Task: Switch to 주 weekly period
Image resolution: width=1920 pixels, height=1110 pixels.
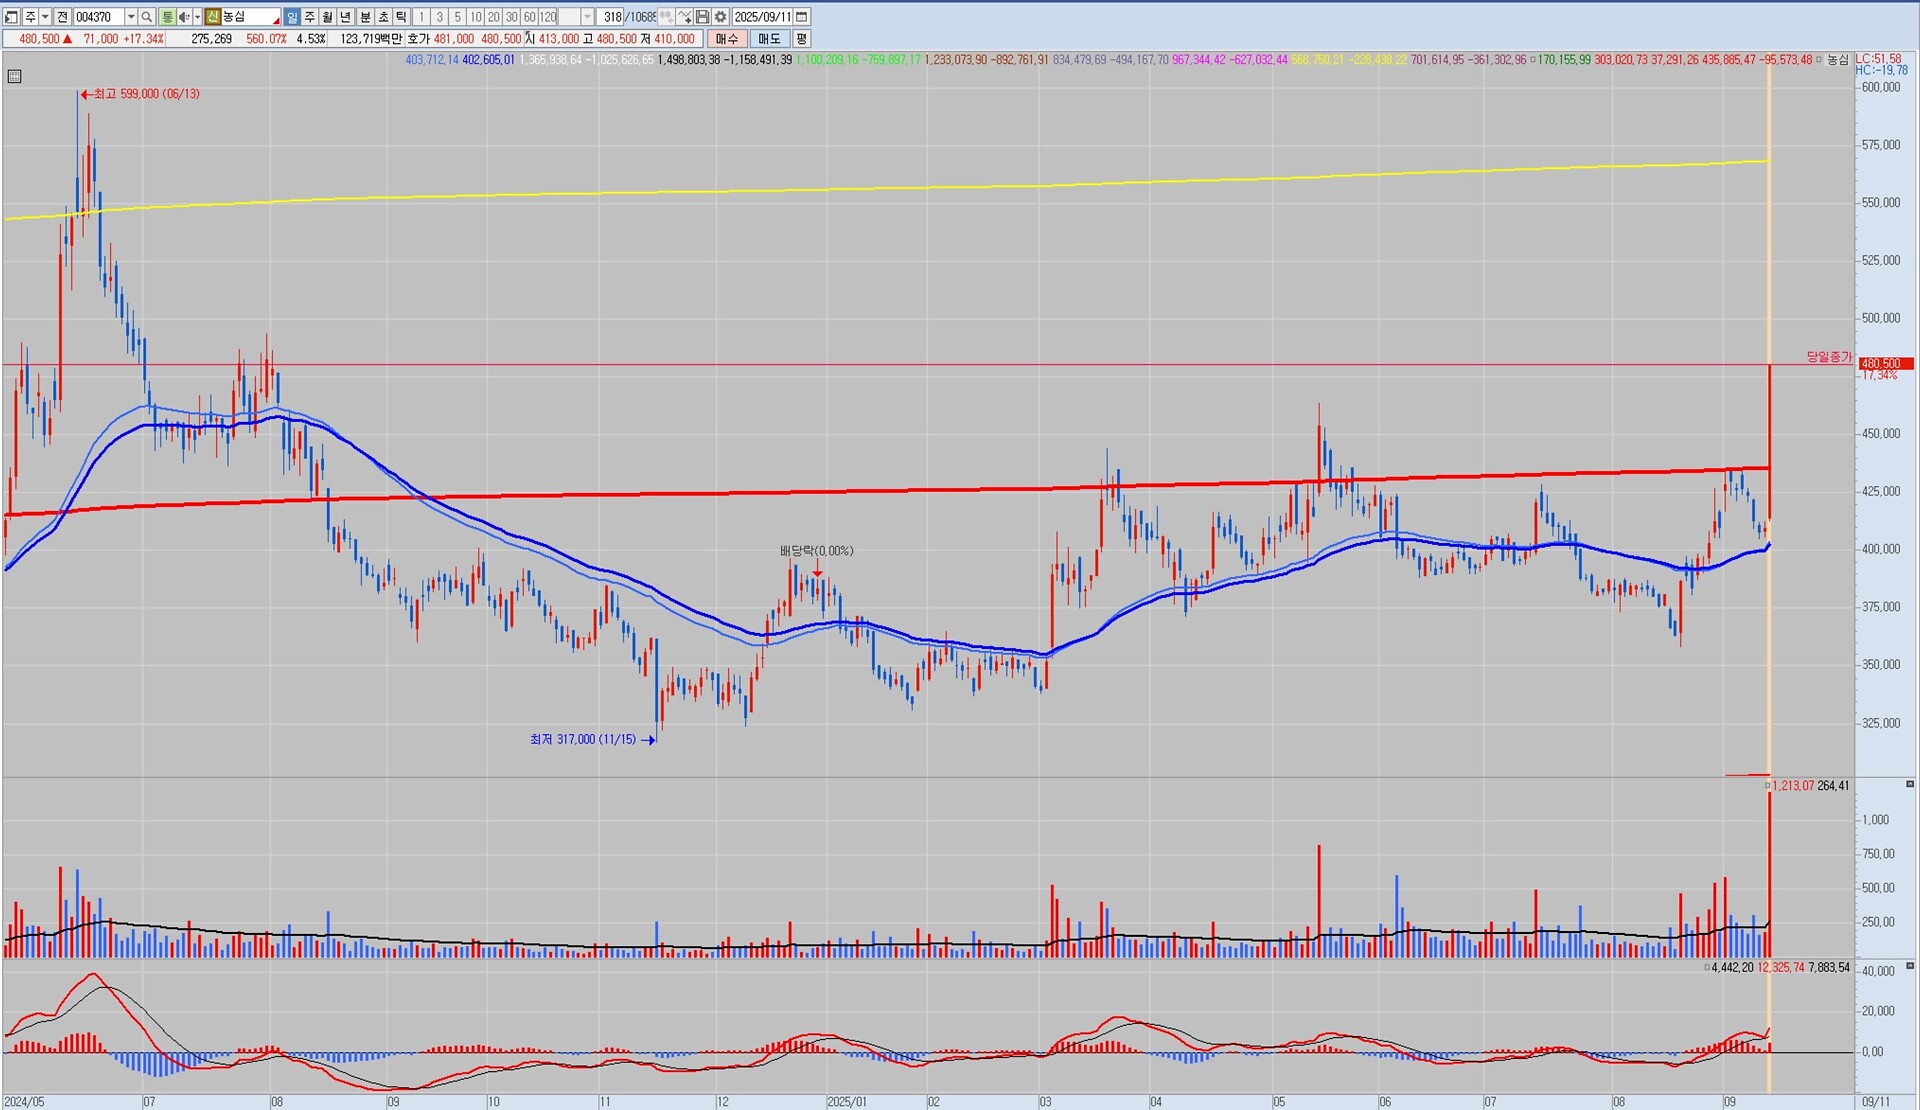Action: click(x=310, y=17)
